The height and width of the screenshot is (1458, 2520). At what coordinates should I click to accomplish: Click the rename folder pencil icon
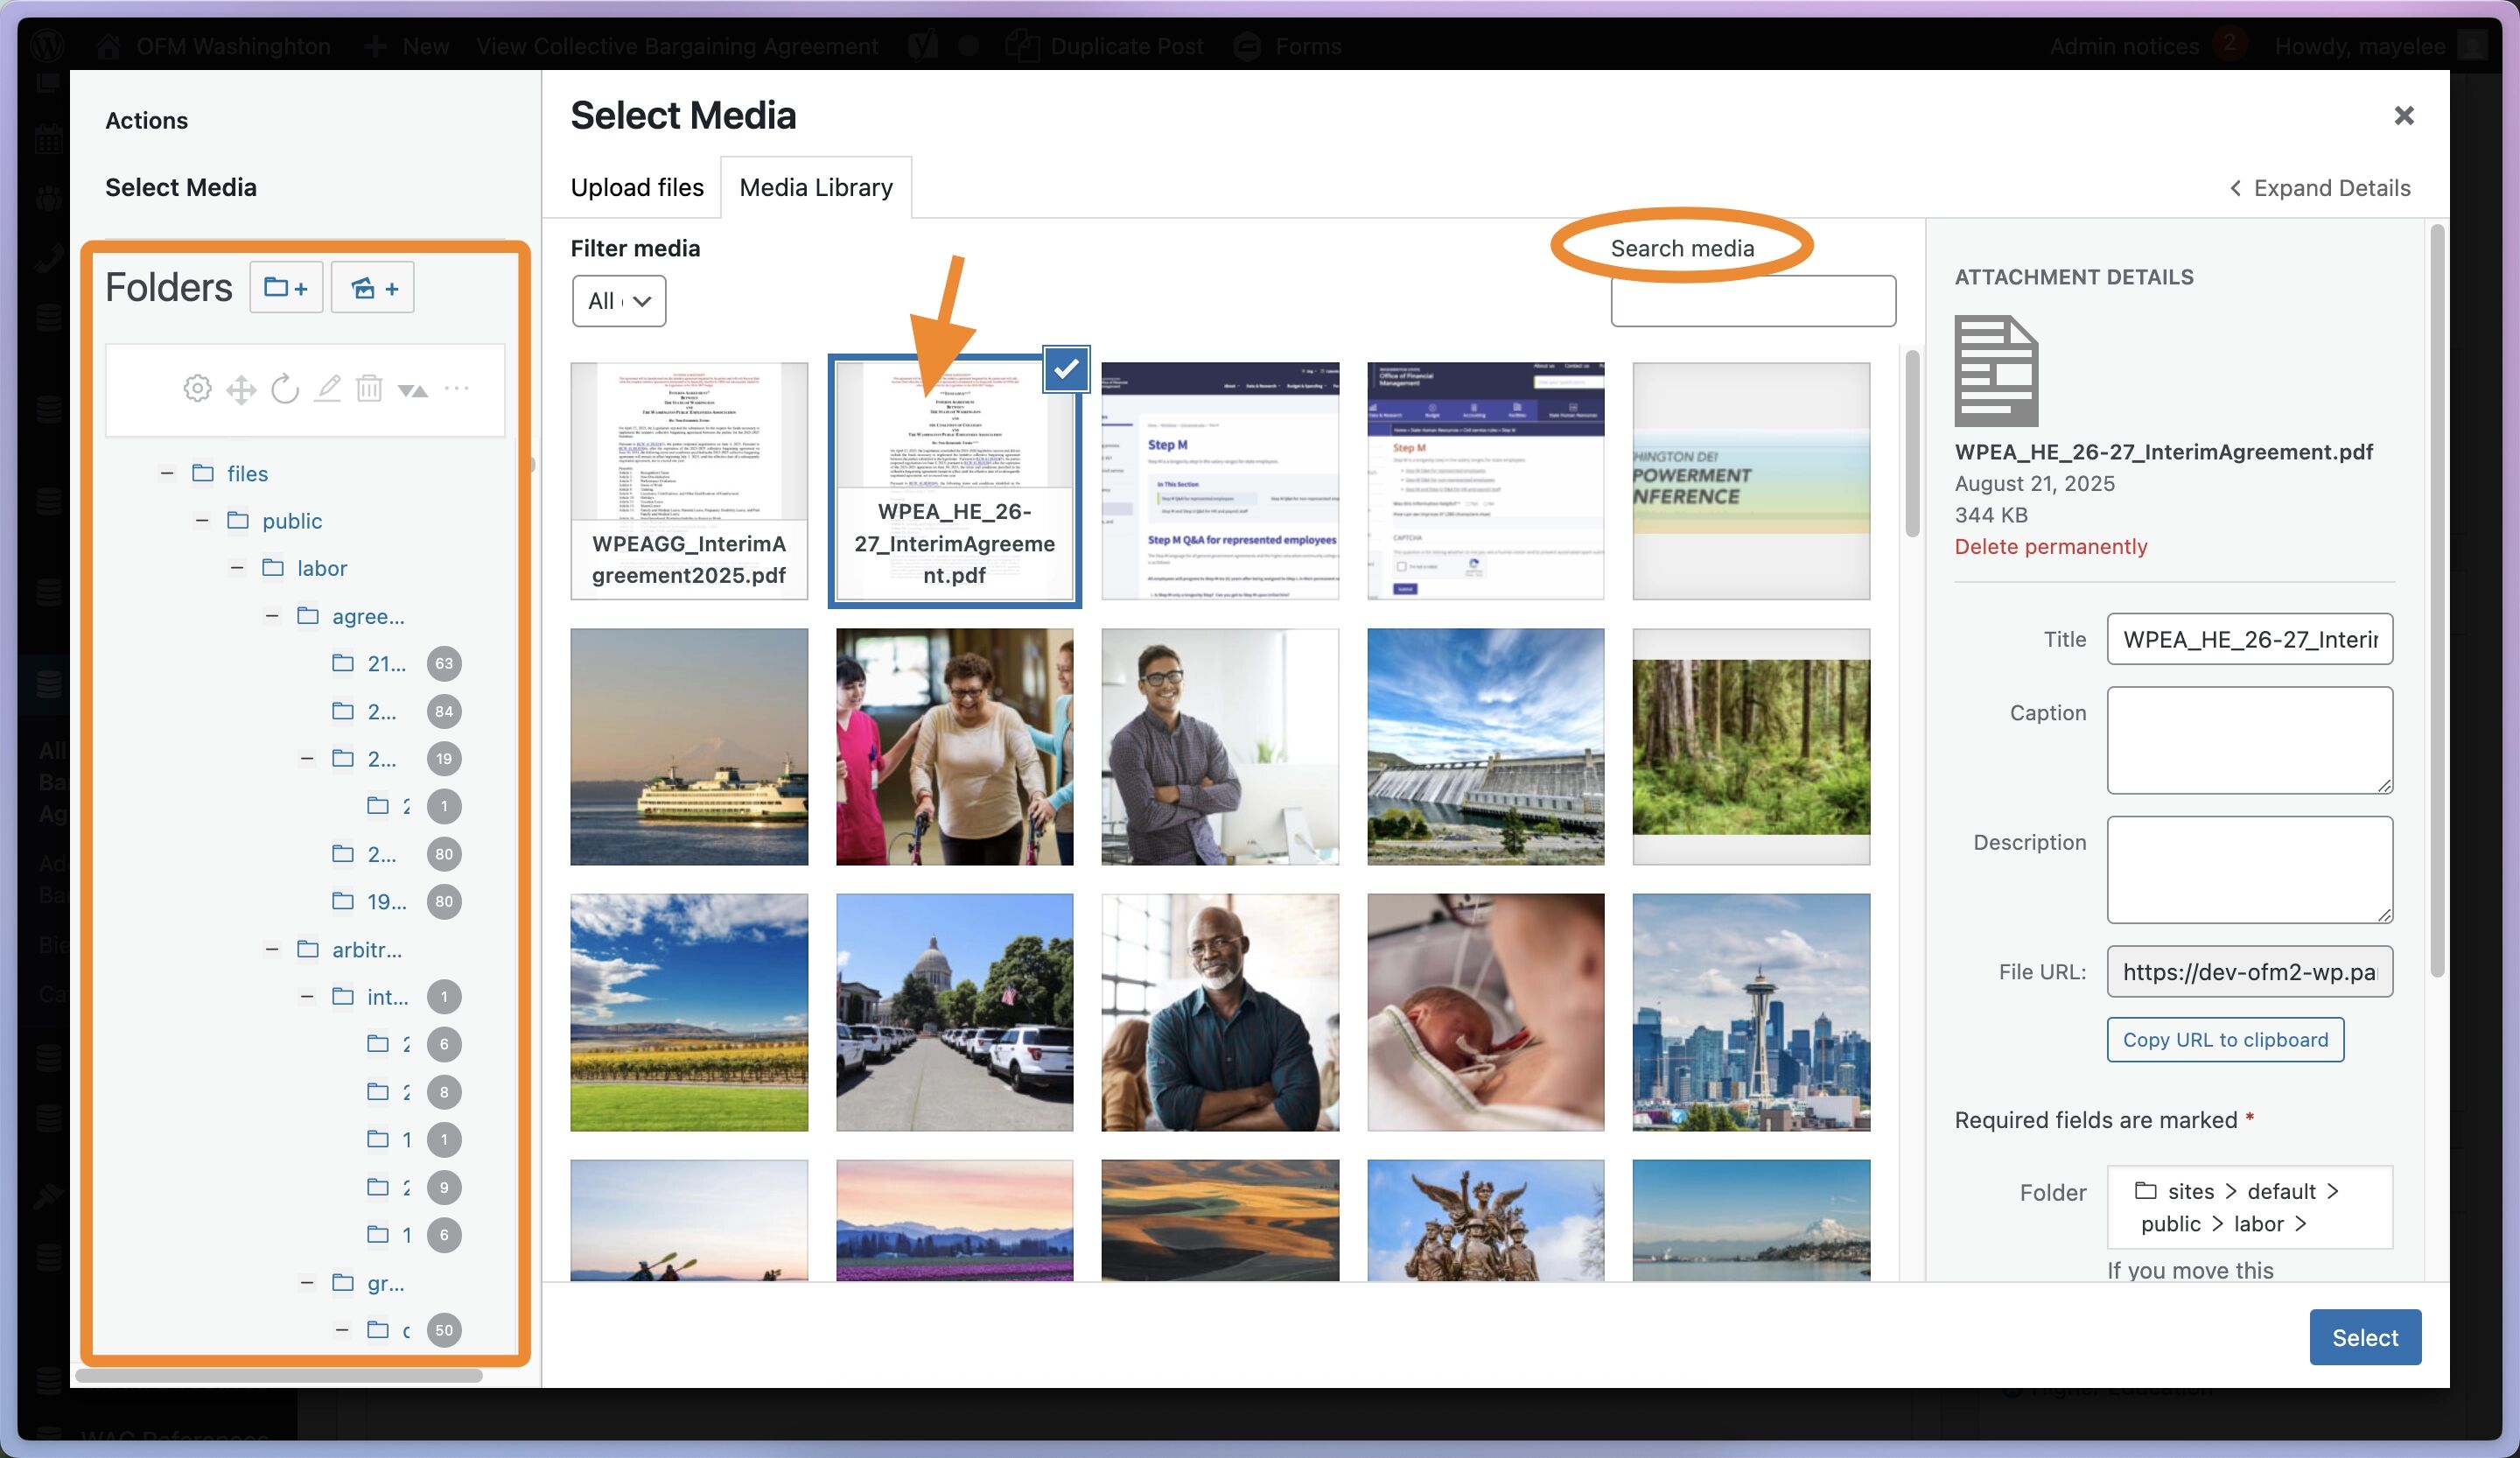click(x=328, y=388)
